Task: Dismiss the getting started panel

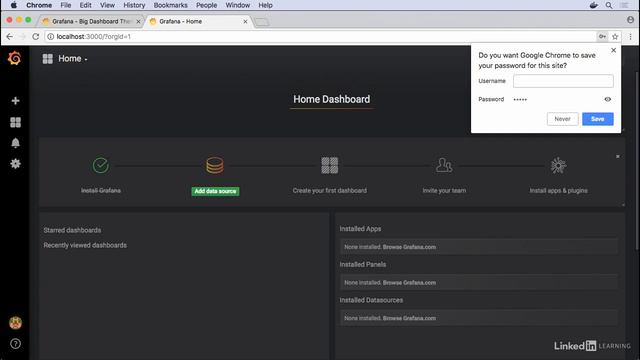Action: (x=618, y=156)
